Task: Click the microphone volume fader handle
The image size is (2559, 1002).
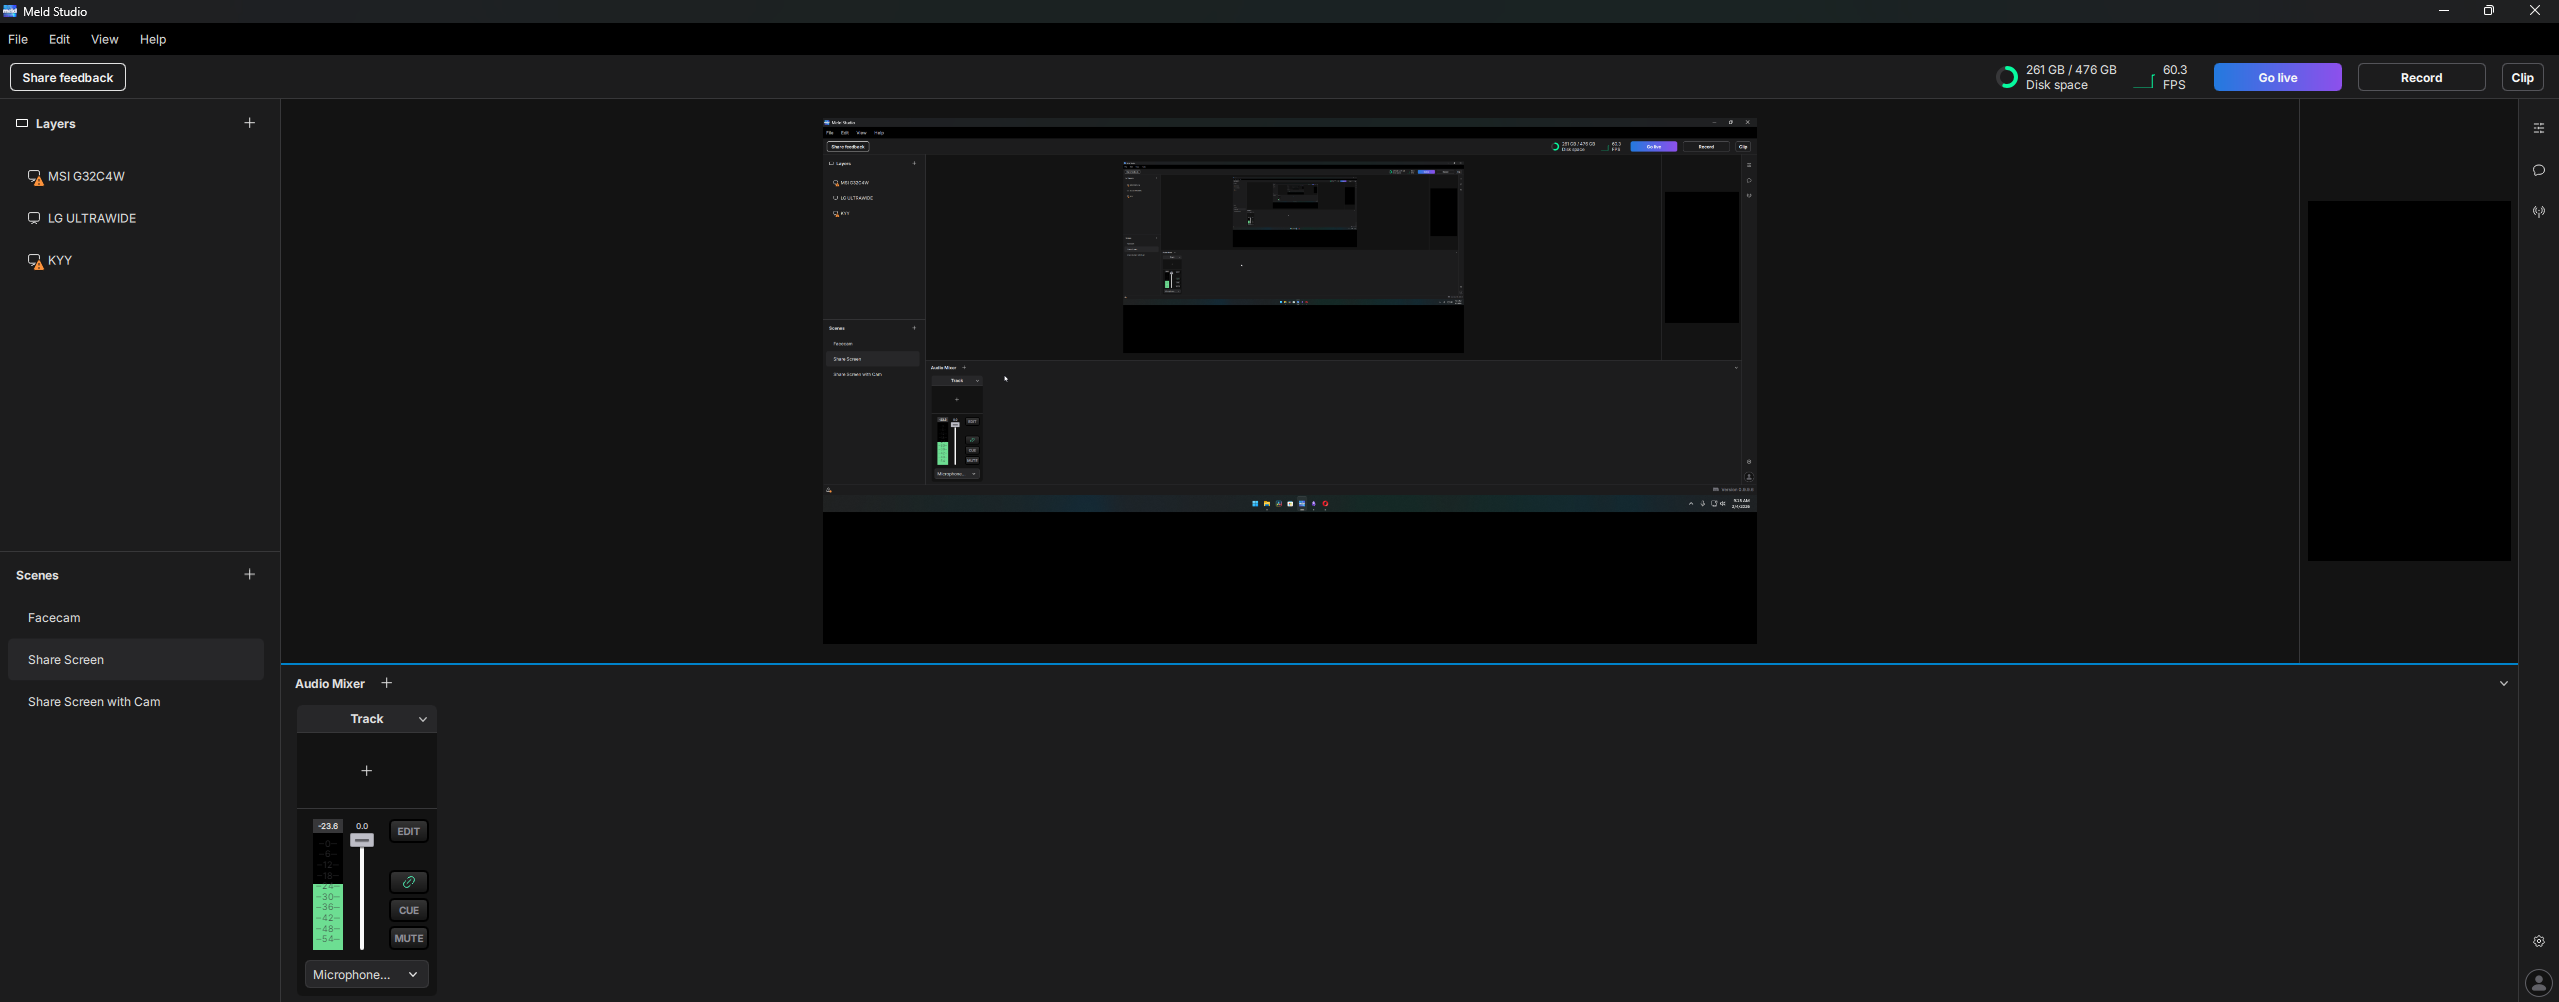Action: [362, 840]
